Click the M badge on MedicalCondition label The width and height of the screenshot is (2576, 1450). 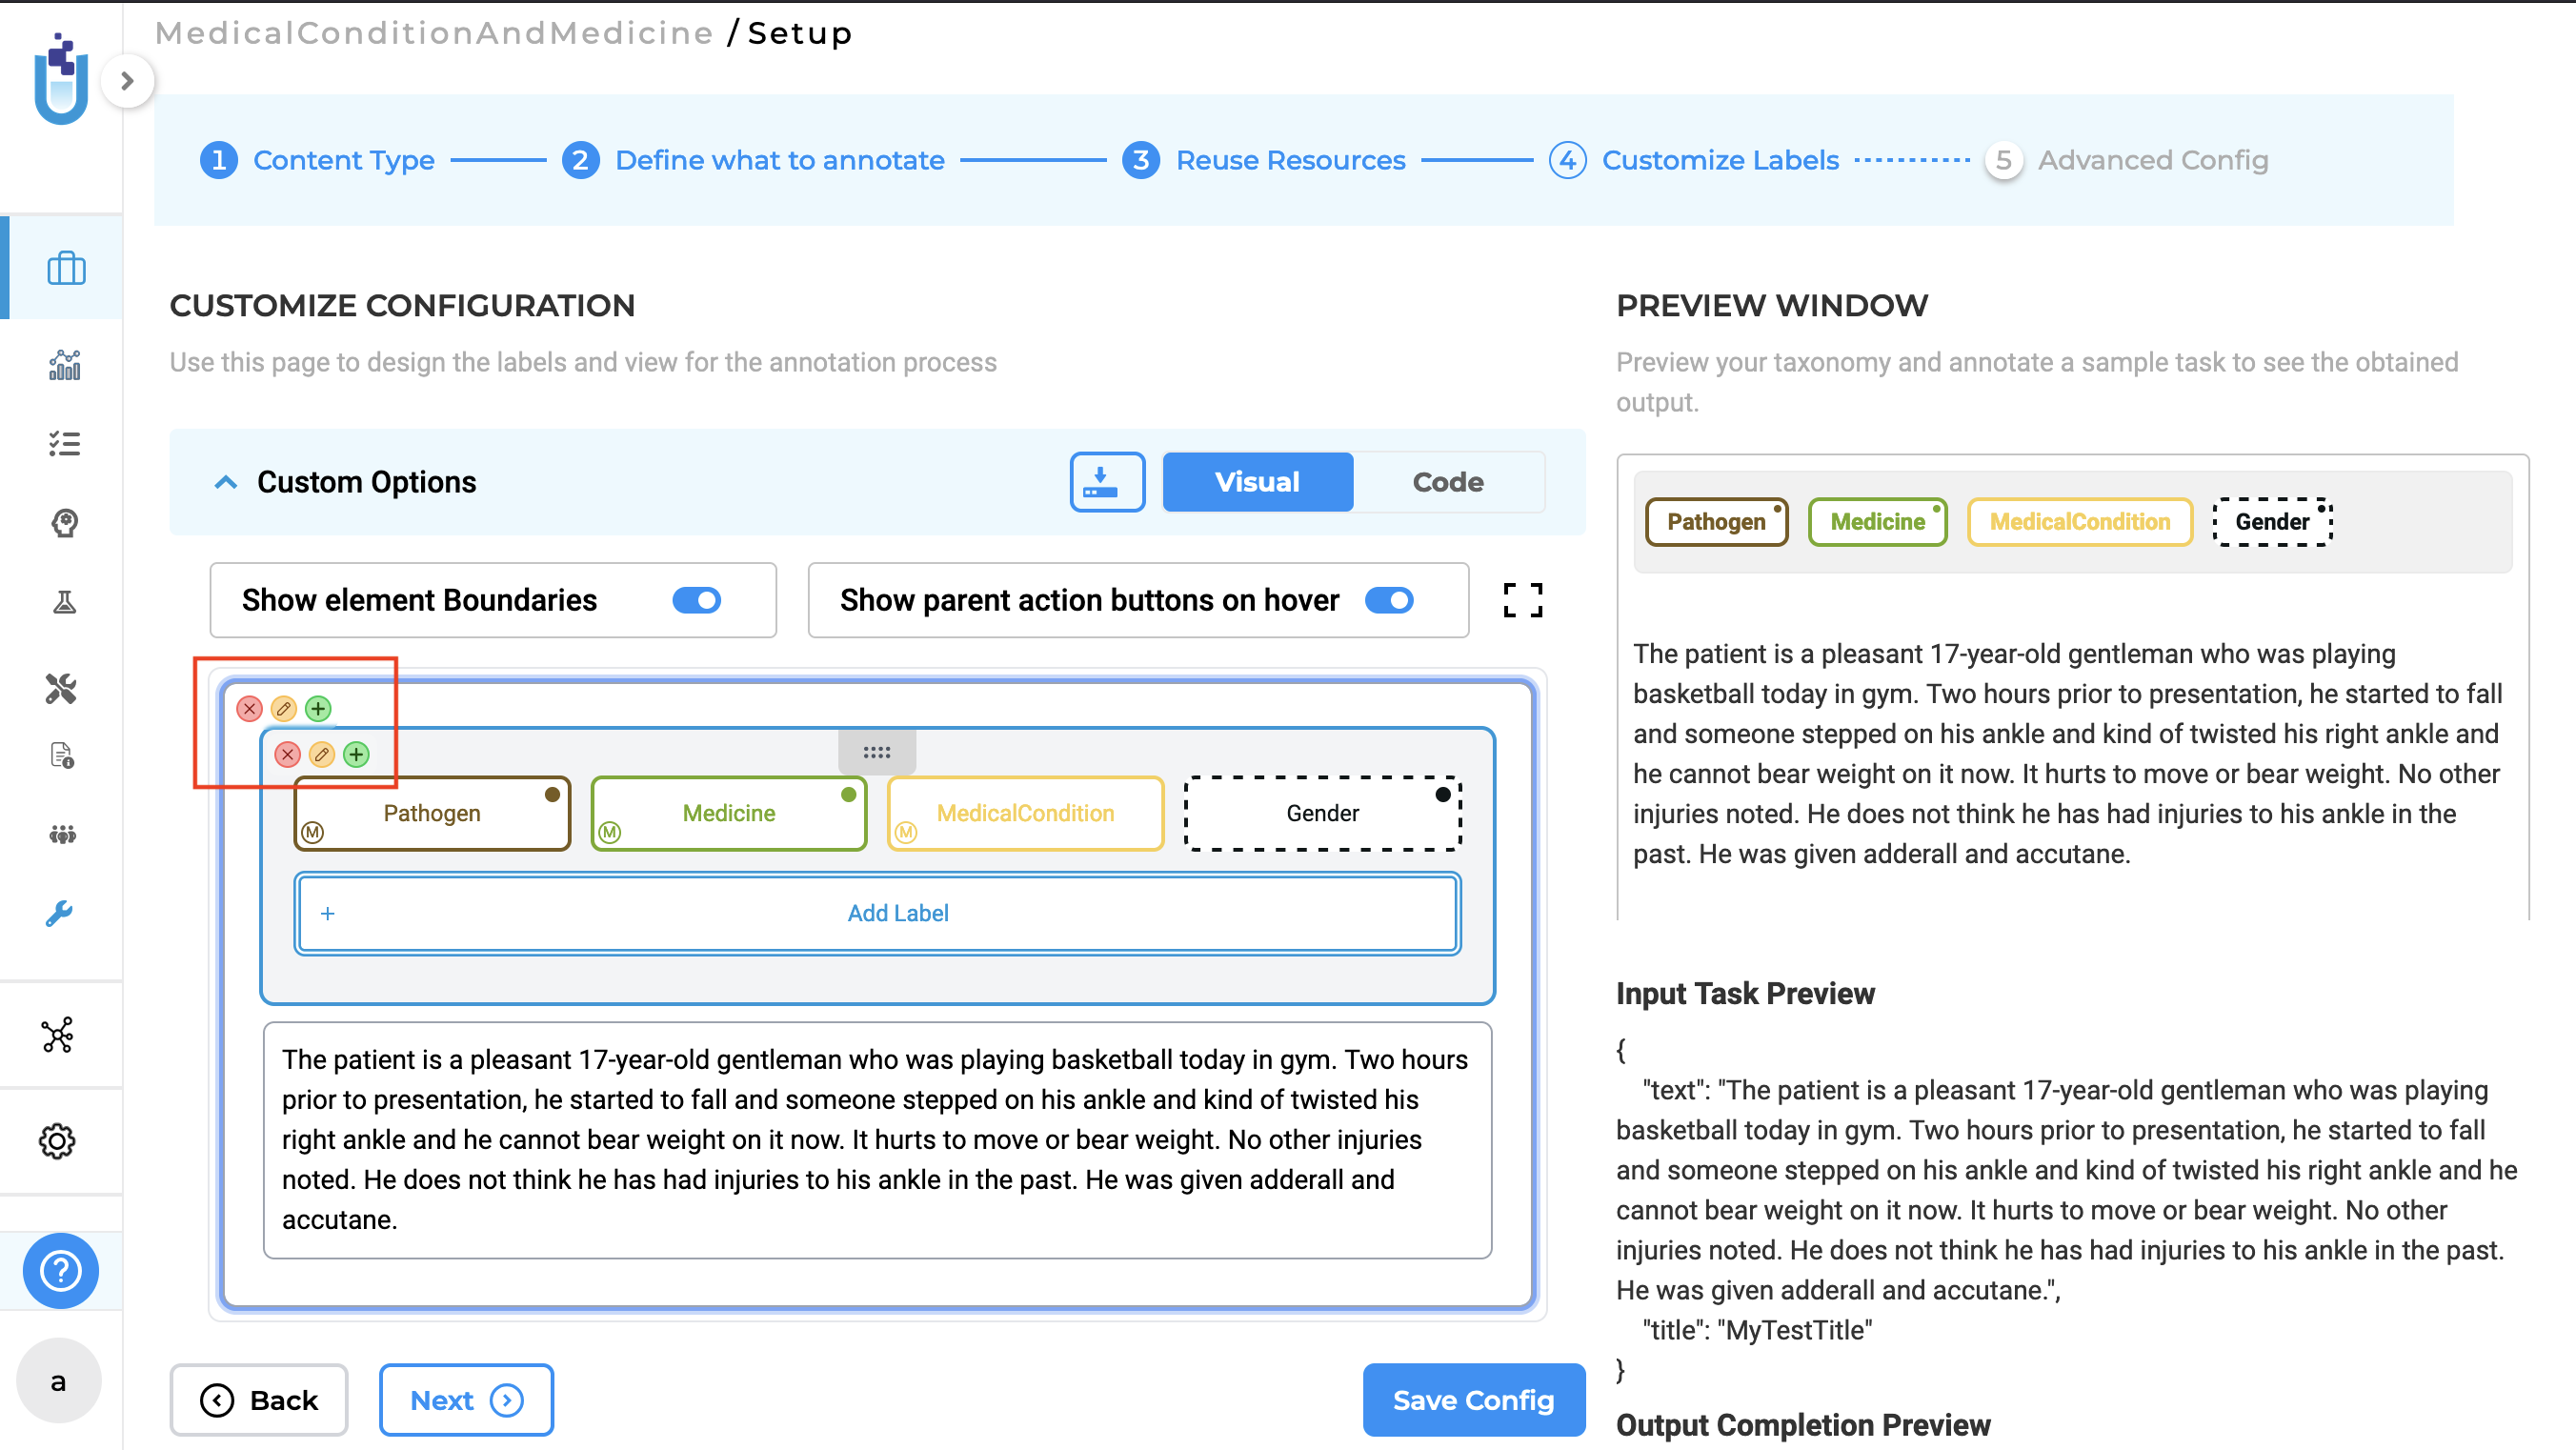906,832
